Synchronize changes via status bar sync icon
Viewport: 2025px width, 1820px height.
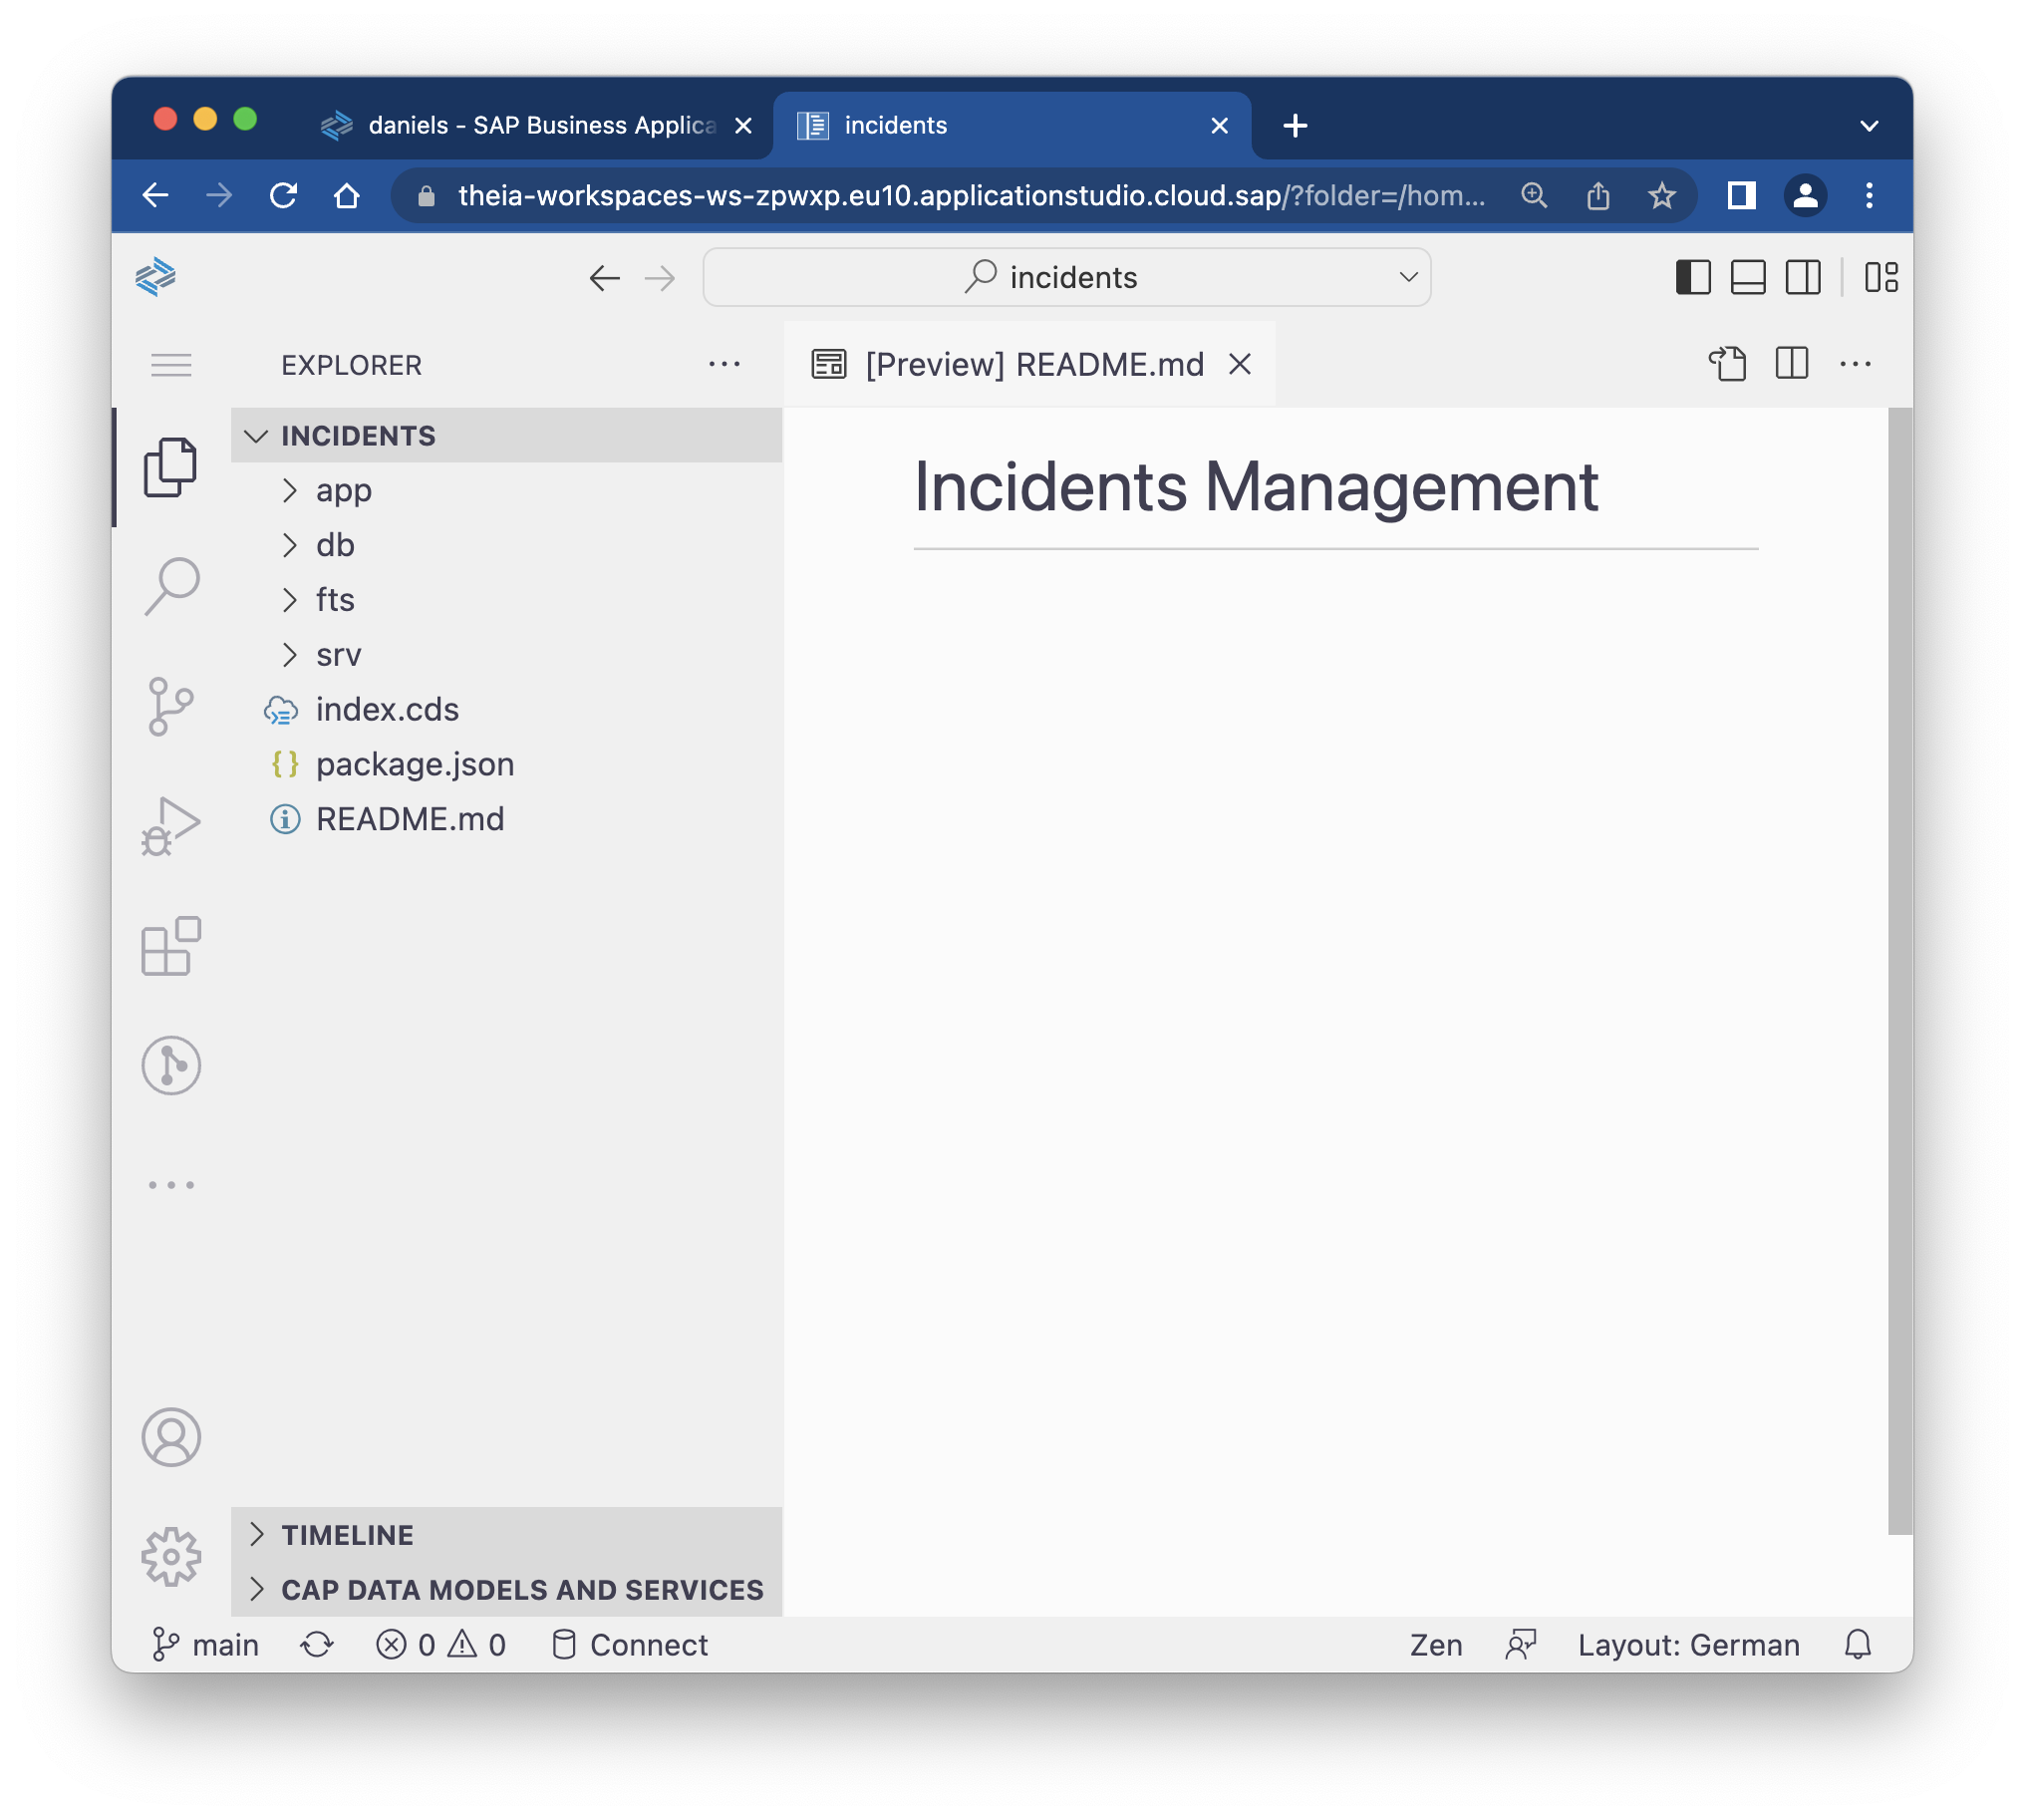(317, 1647)
